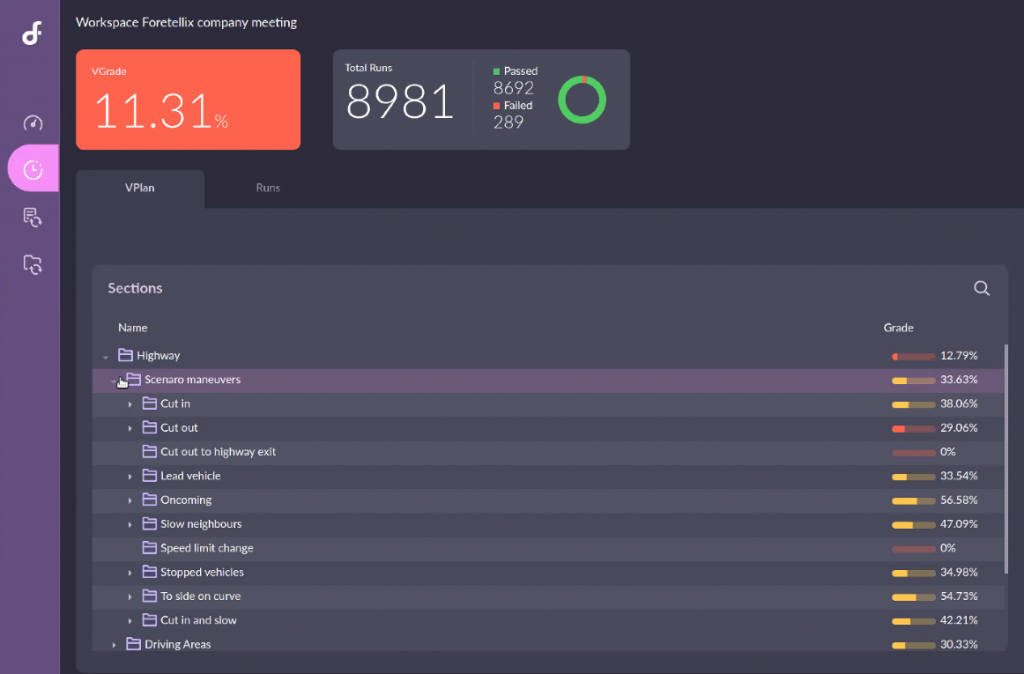Collapse the Highway section arrow
The width and height of the screenshot is (1024, 674).
[105, 356]
